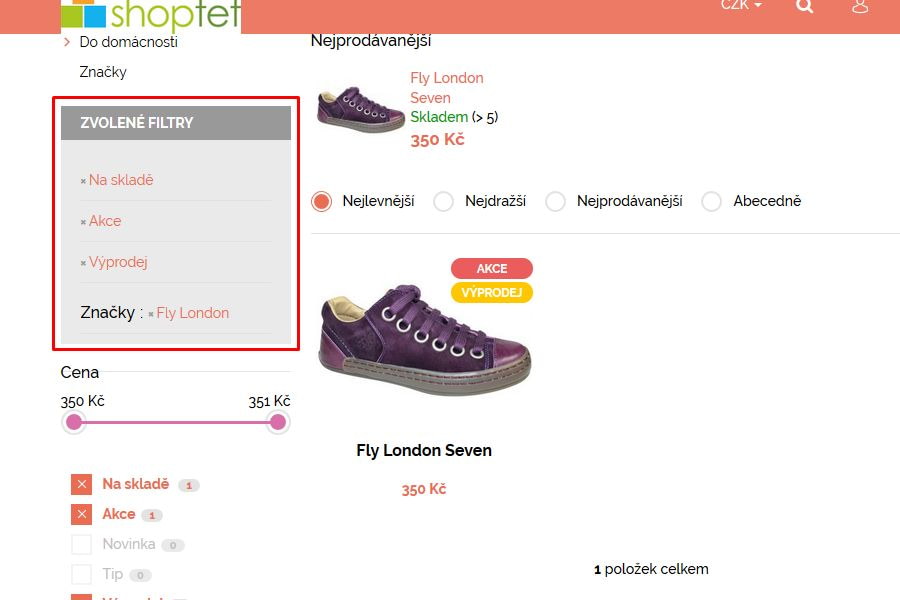Remove the Fly London brand filter
The image size is (900, 600).
(x=188, y=313)
